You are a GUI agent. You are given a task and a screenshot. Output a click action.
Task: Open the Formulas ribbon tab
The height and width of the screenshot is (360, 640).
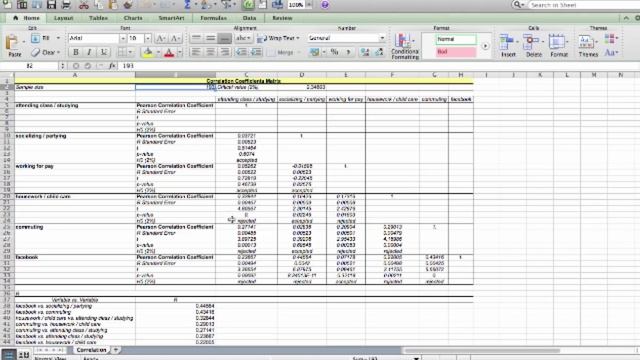[x=213, y=18]
